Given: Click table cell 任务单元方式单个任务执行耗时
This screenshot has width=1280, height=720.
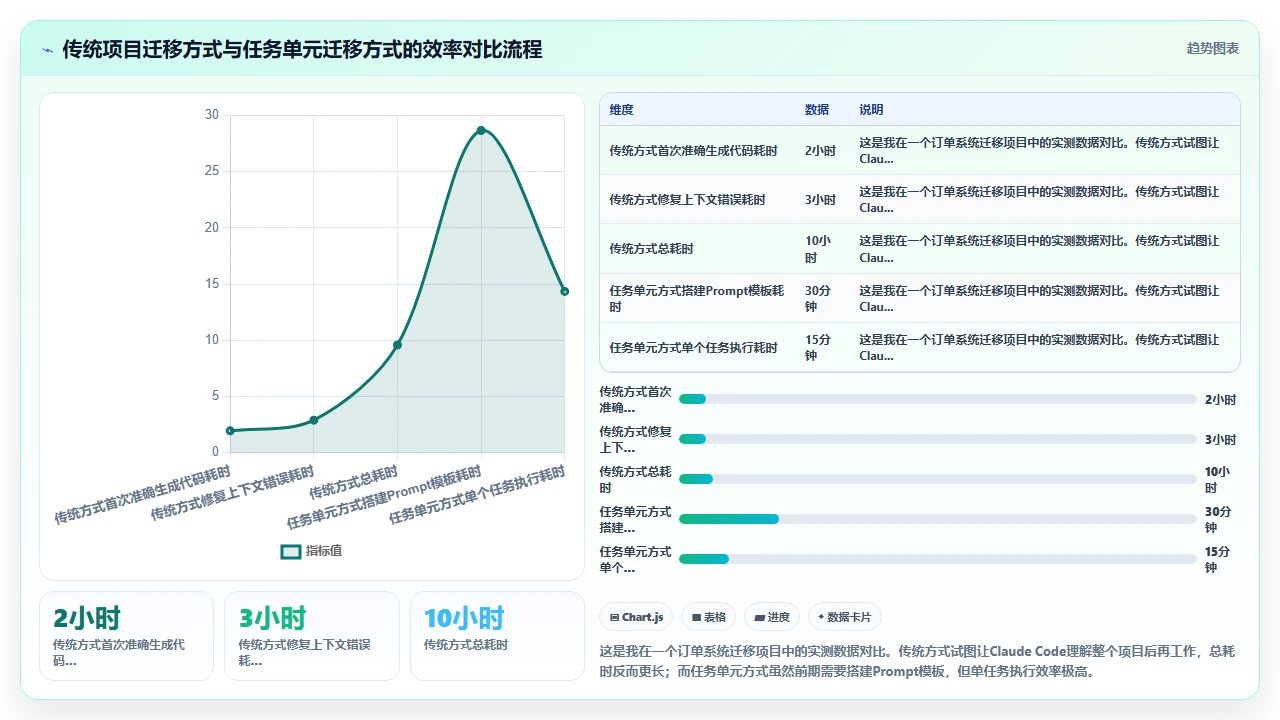Looking at the screenshot, I should click(693, 348).
